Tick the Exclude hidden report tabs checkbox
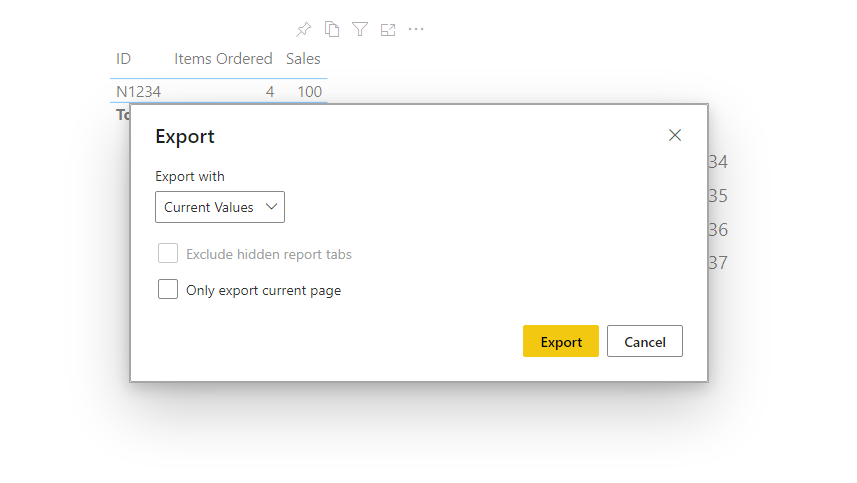This screenshot has width=857, height=483. point(168,254)
